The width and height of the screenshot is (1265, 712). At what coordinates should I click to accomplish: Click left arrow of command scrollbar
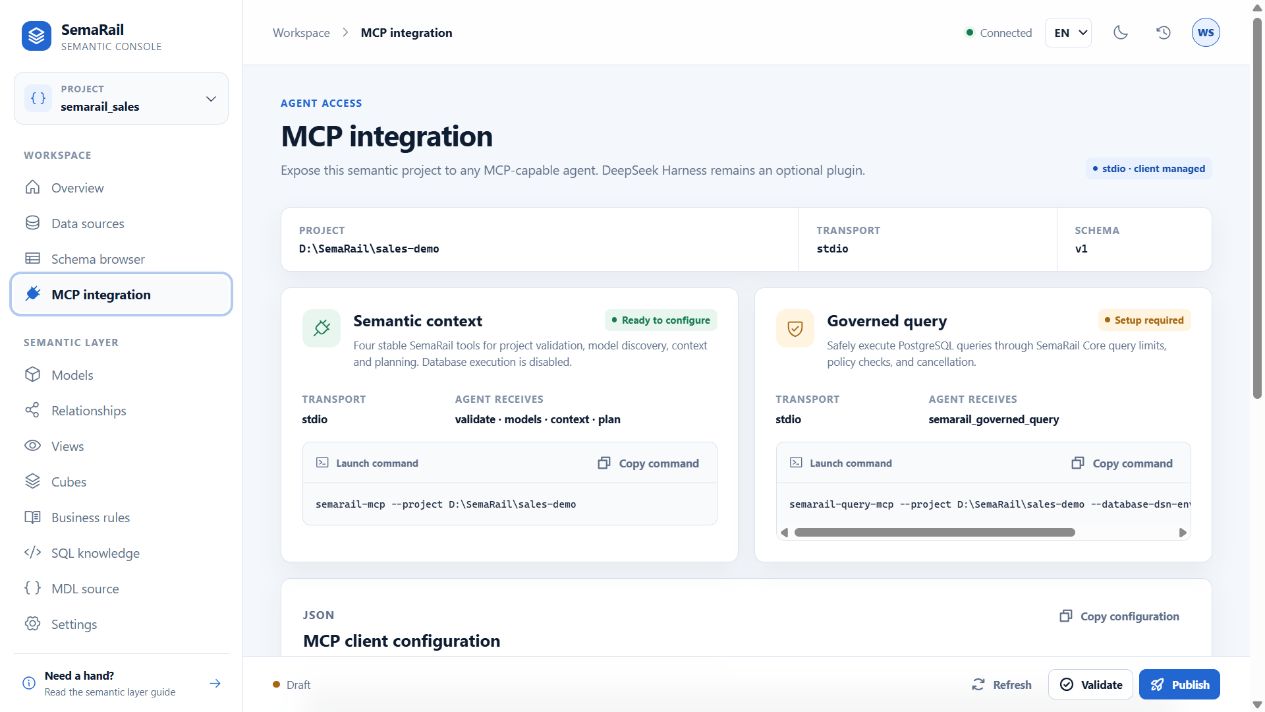pyautogui.click(x=785, y=533)
